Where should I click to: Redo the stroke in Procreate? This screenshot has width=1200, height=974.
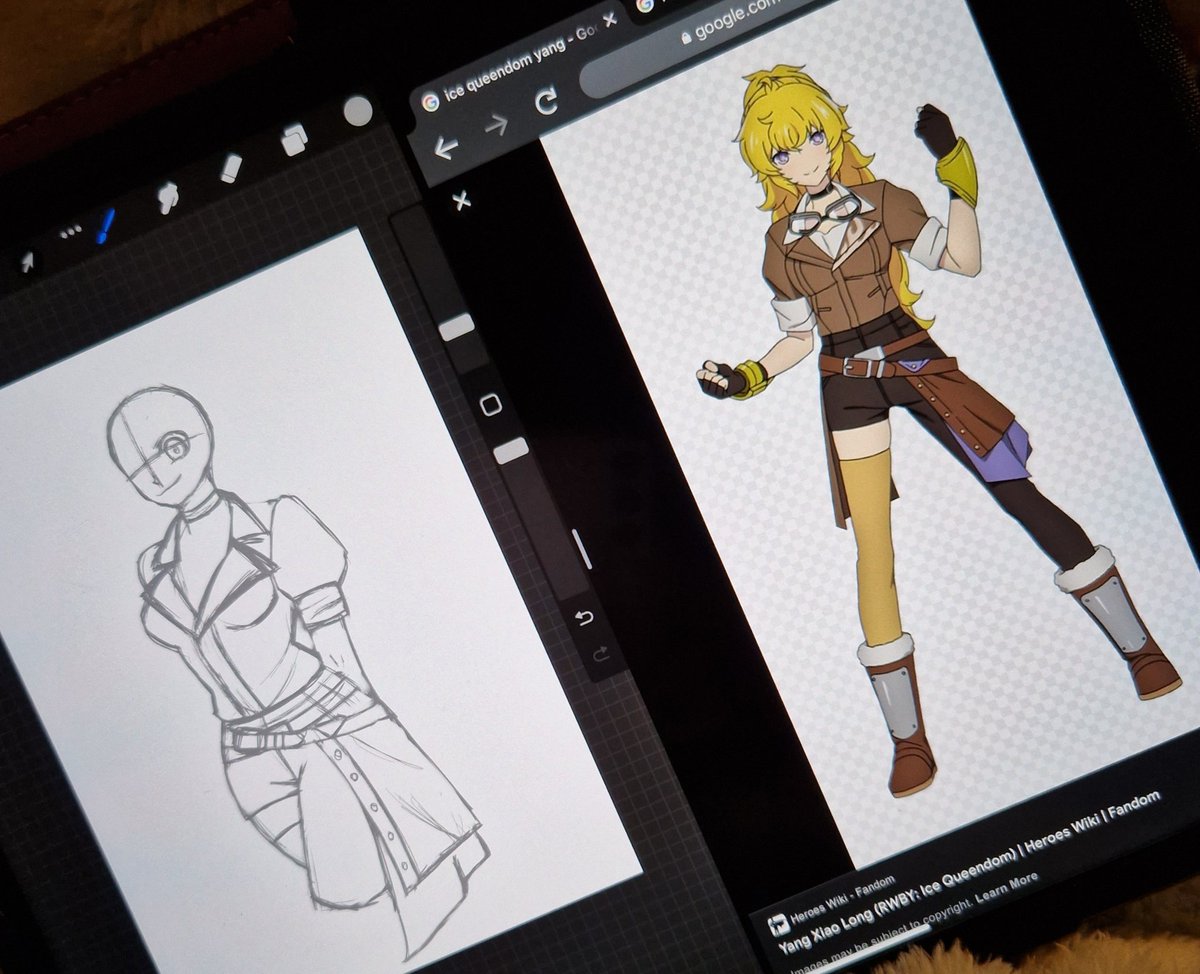(600, 655)
